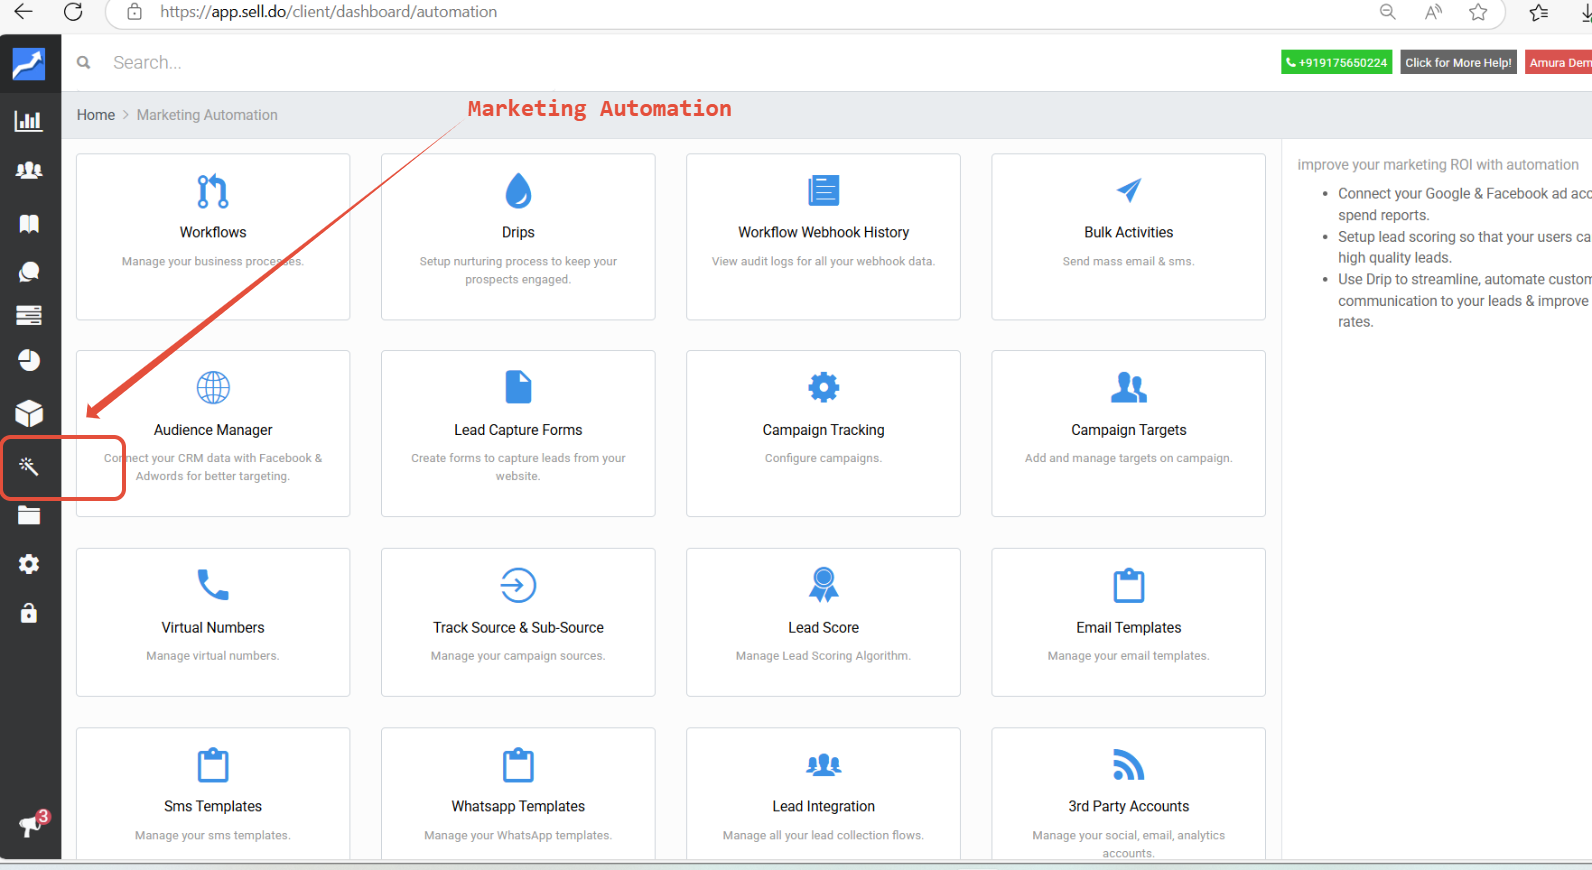Click the Home breadcrumb link
1592x870 pixels.
(96, 115)
